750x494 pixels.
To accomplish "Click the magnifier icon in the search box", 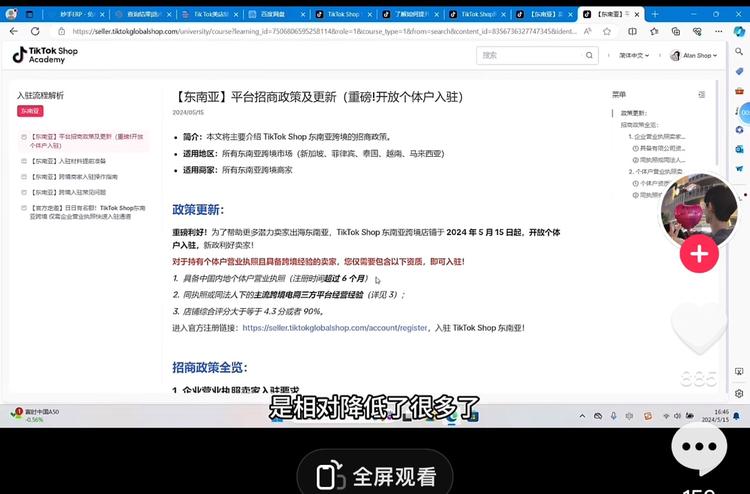I will [x=589, y=55].
